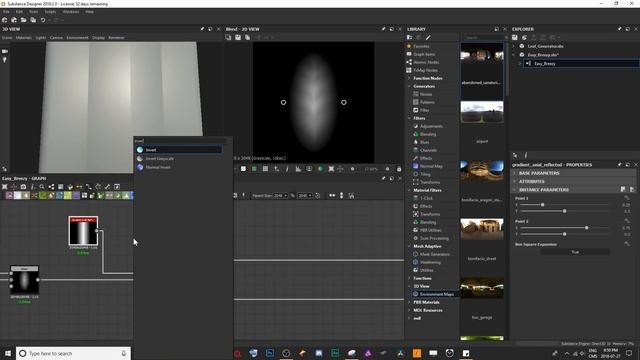Screen dimensions: 640x360
Task: Open Atomic Nodes in the Library
Action: tap(426, 62)
